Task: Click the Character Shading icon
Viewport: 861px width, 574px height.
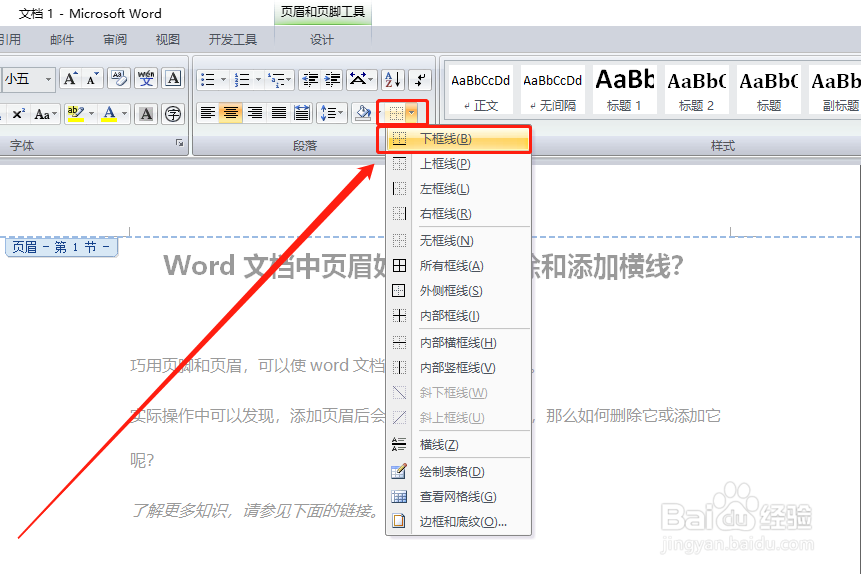Action: [146, 114]
